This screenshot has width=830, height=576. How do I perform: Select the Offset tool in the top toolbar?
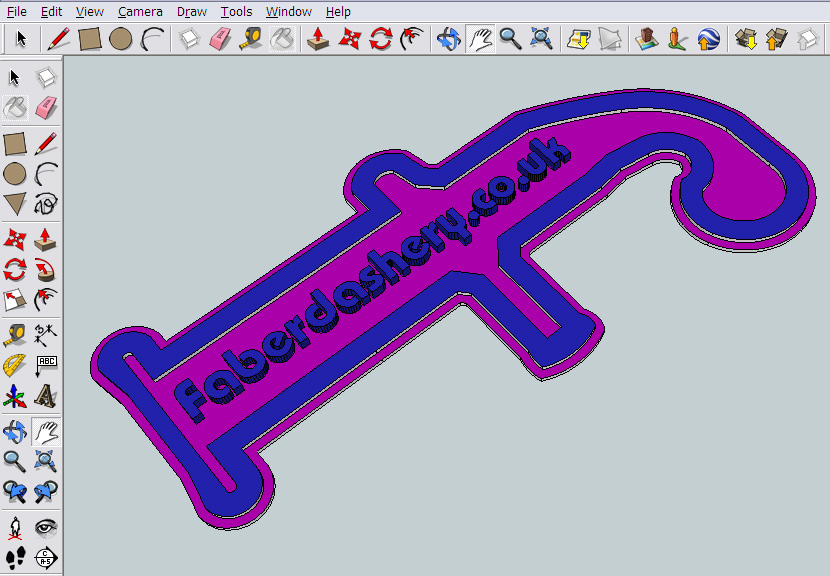point(412,39)
